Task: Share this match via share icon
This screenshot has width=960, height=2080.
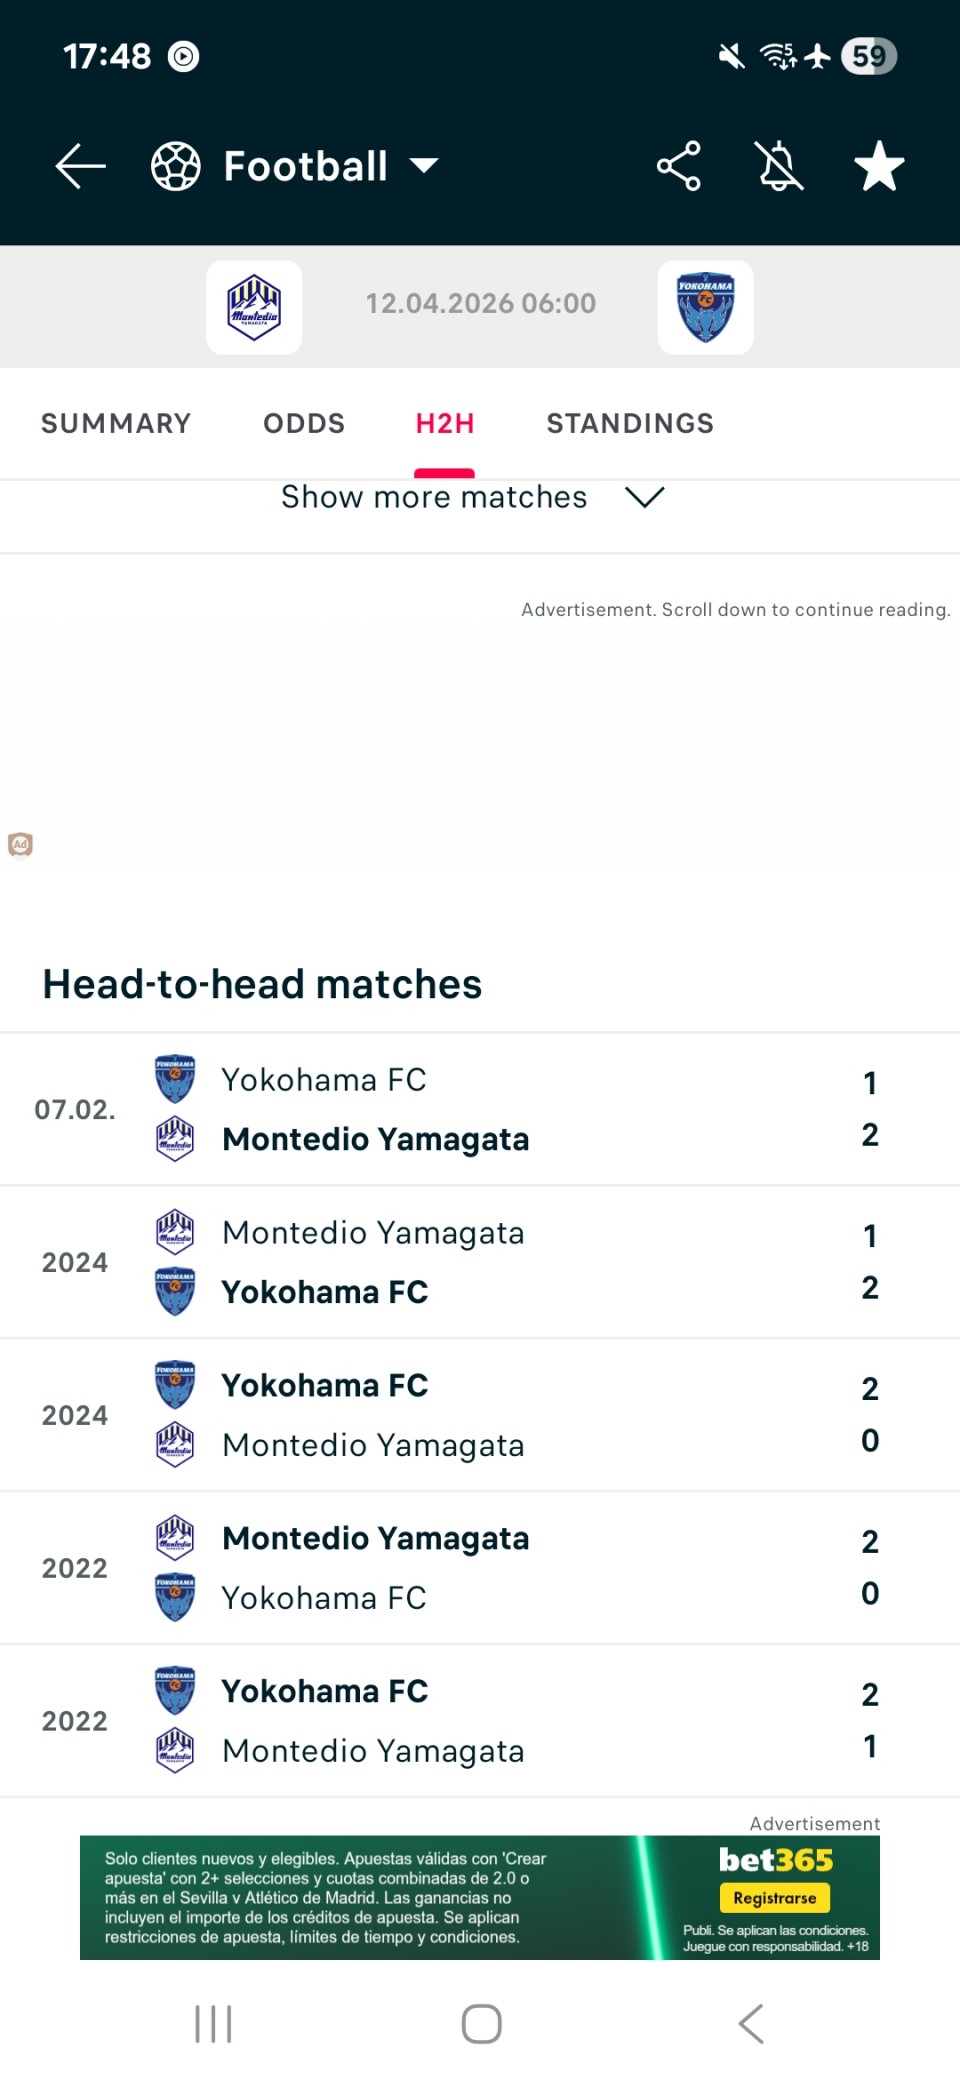Action: tap(678, 166)
